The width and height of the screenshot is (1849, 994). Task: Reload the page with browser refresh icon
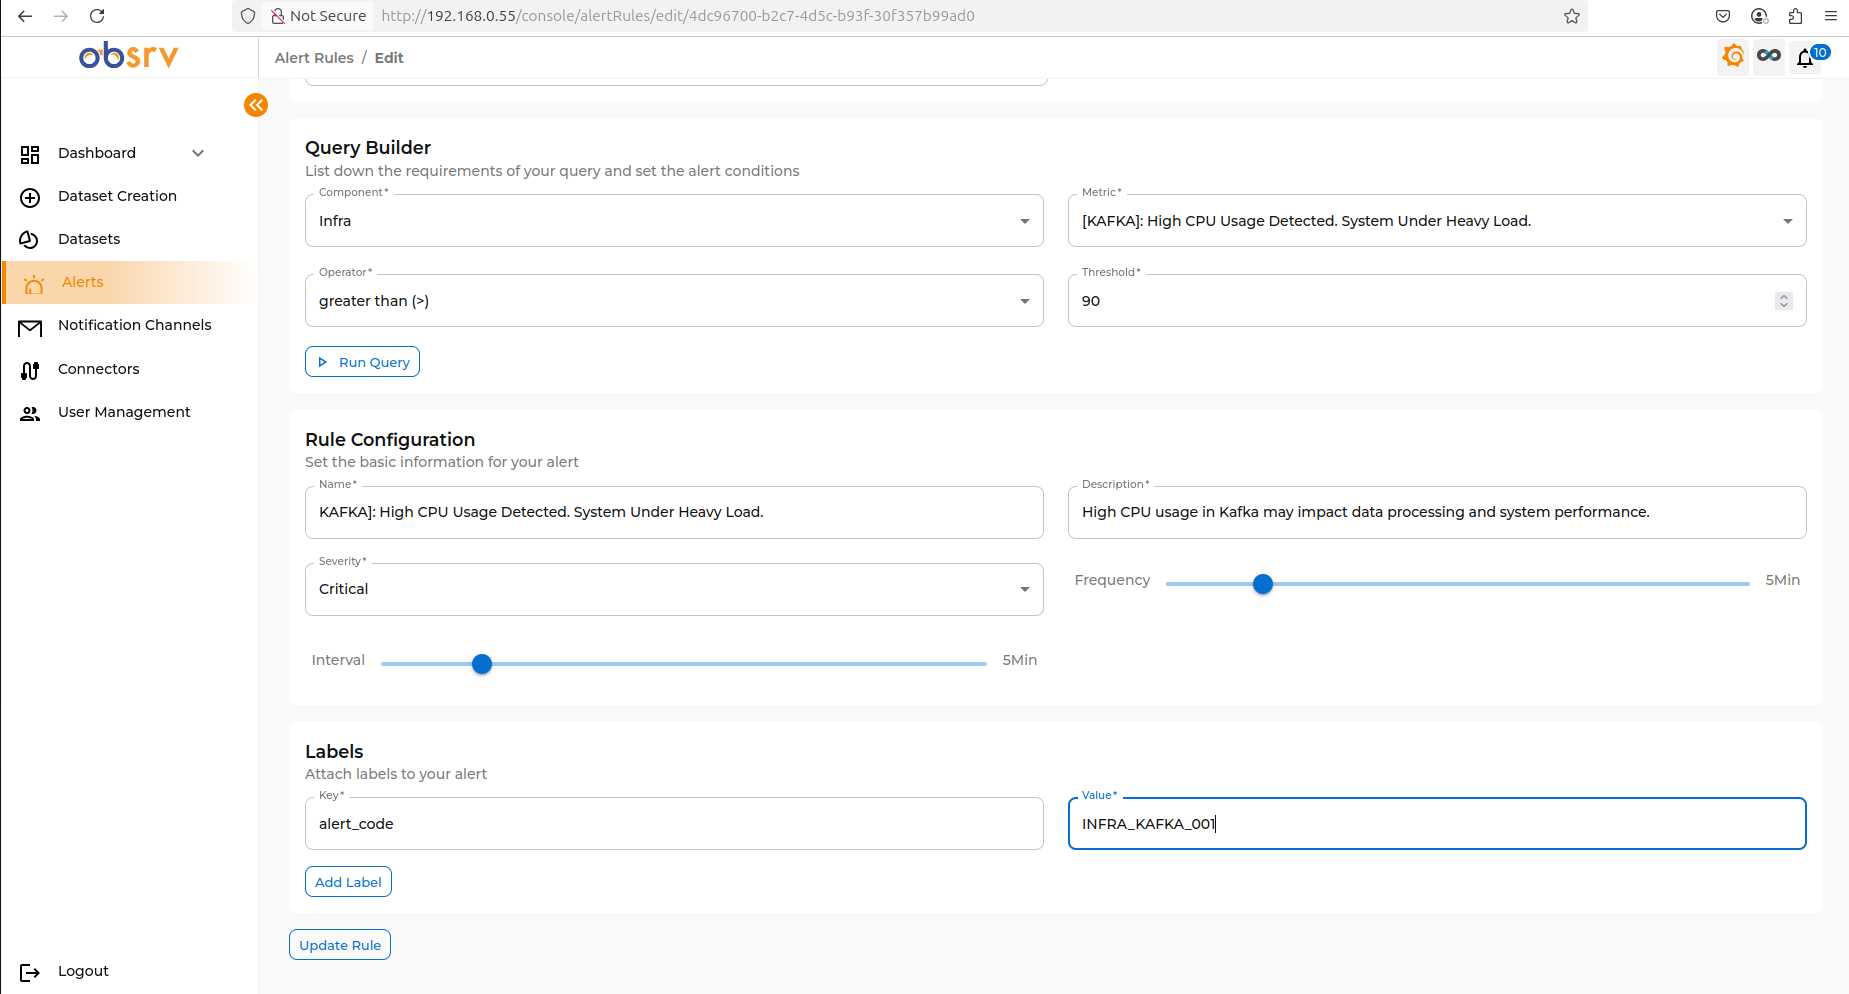97,16
